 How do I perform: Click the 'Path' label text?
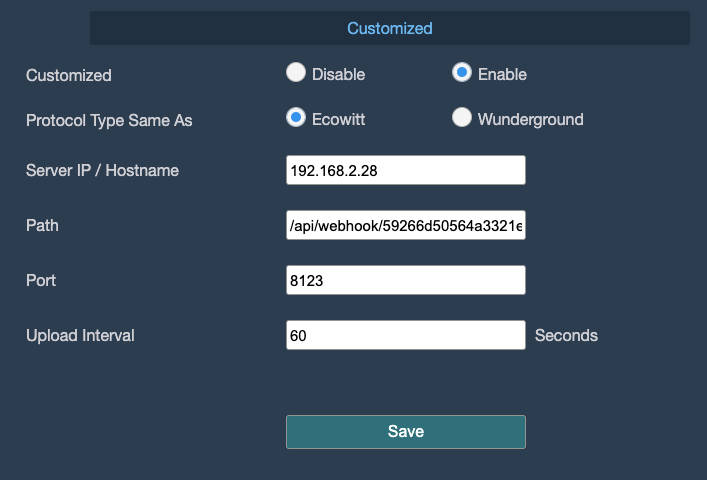42,226
